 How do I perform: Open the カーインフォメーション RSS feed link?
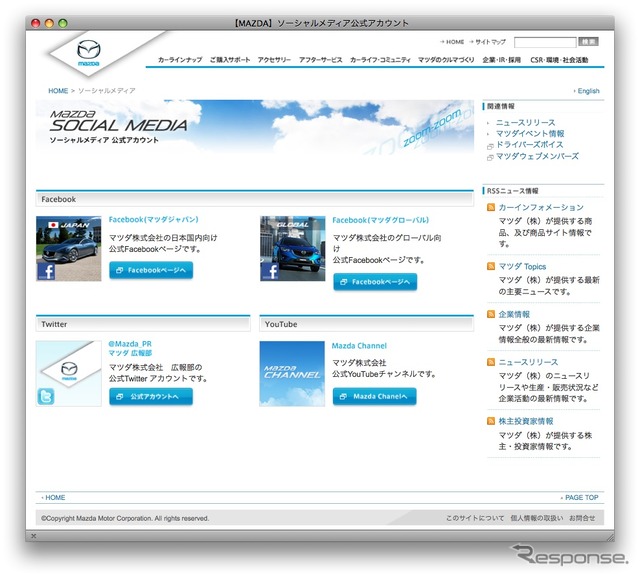pyautogui.click(x=541, y=207)
